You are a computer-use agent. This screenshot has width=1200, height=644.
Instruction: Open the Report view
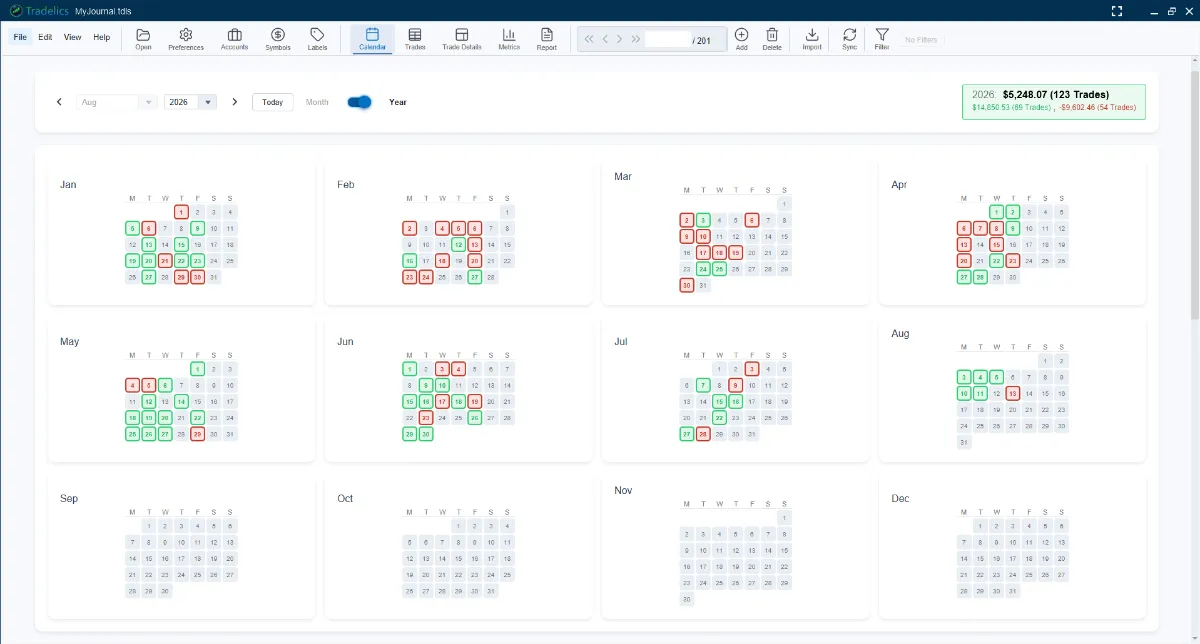546,39
